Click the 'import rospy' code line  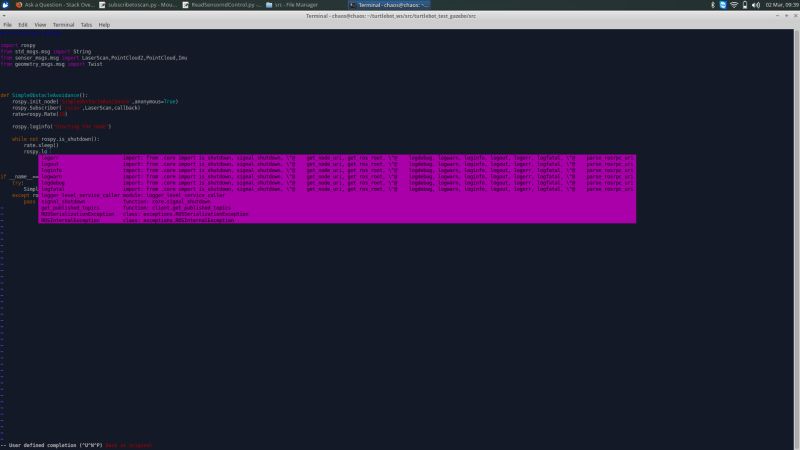pyautogui.click(x=18, y=45)
